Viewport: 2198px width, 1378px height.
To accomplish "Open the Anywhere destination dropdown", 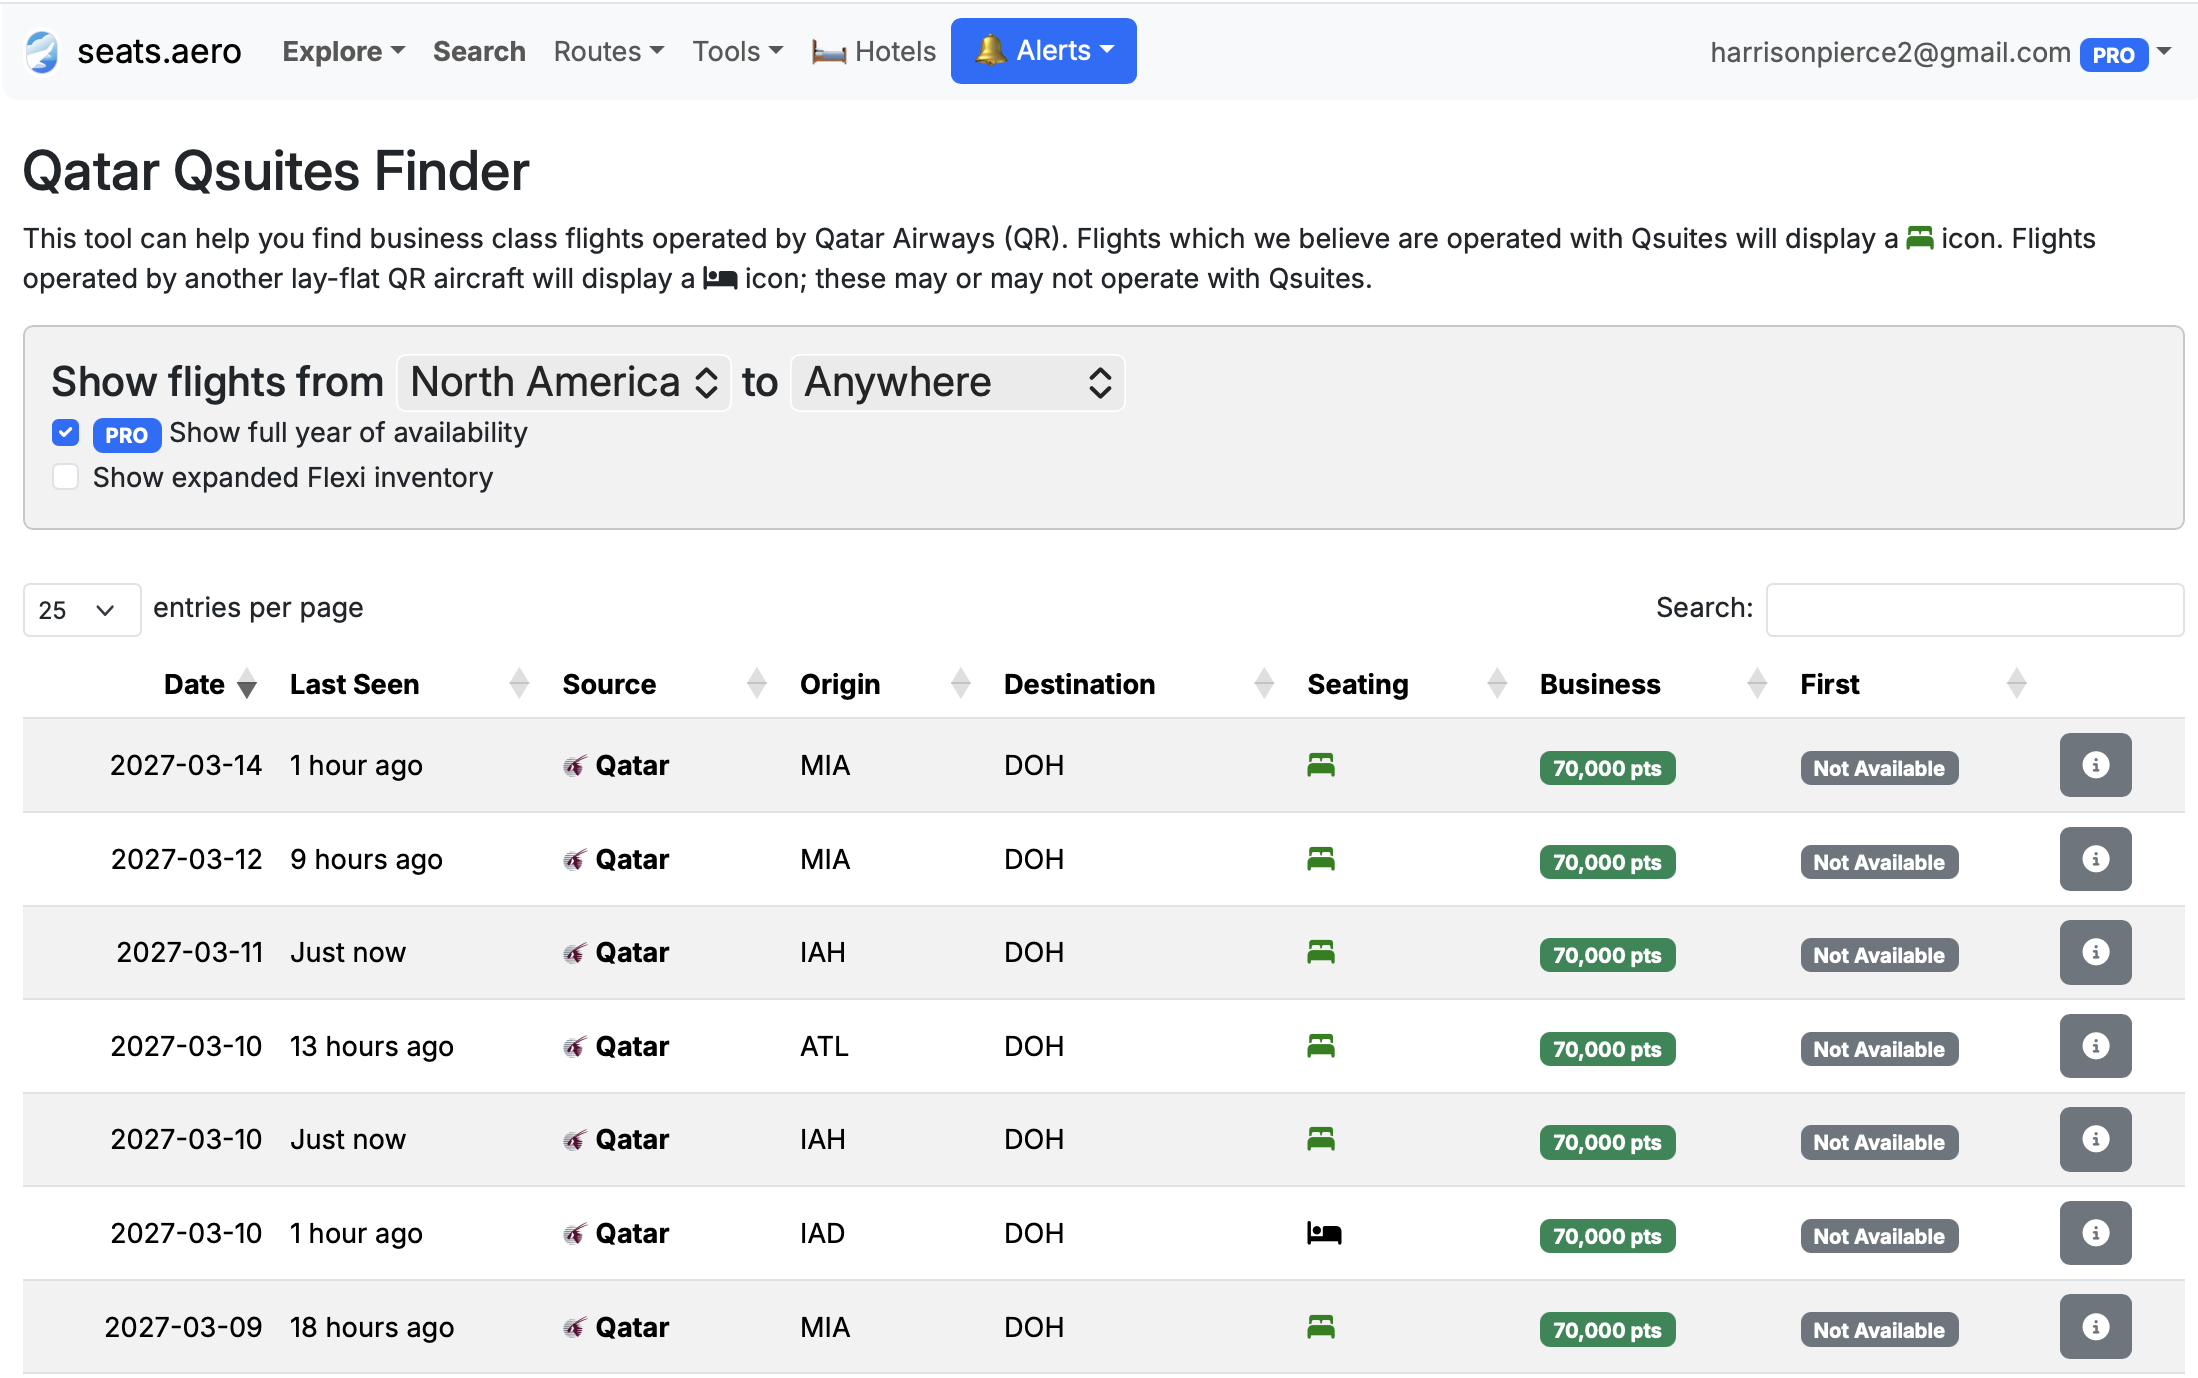I will (x=958, y=383).
